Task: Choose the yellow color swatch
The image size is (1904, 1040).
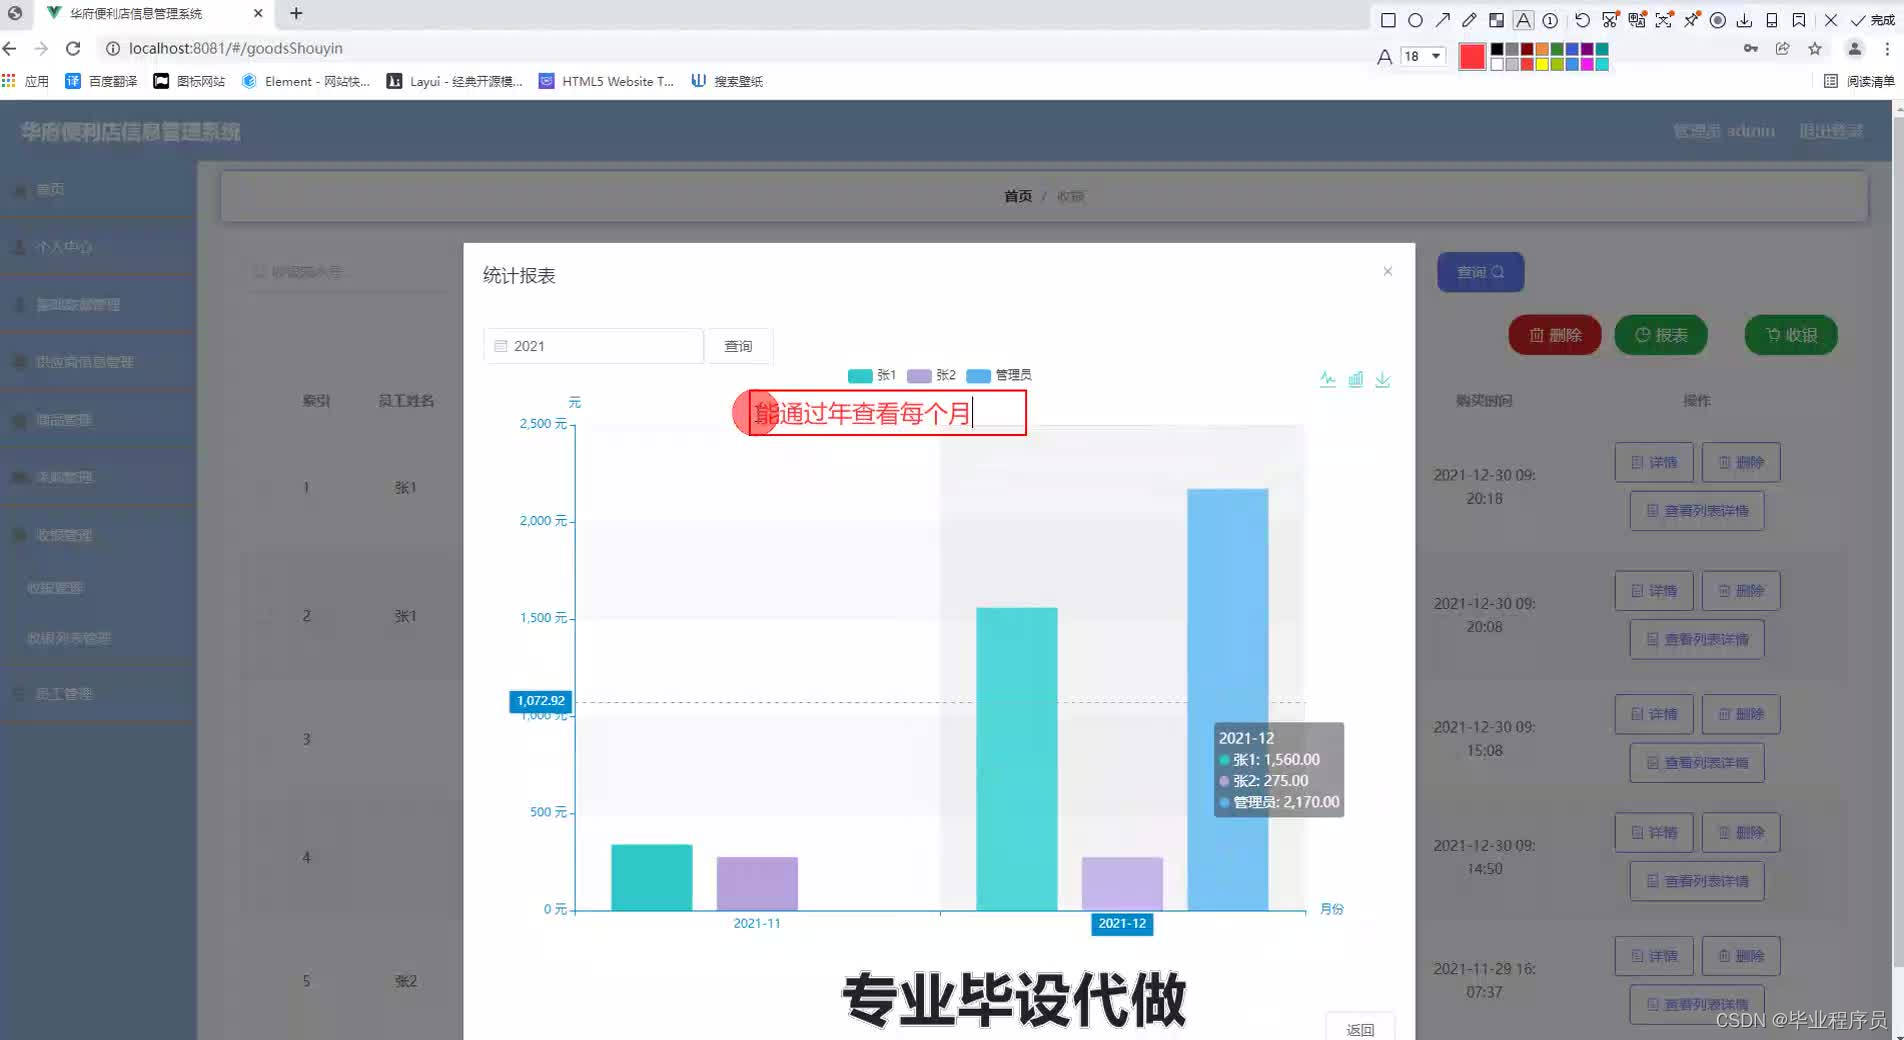Action: (1542, 64)
